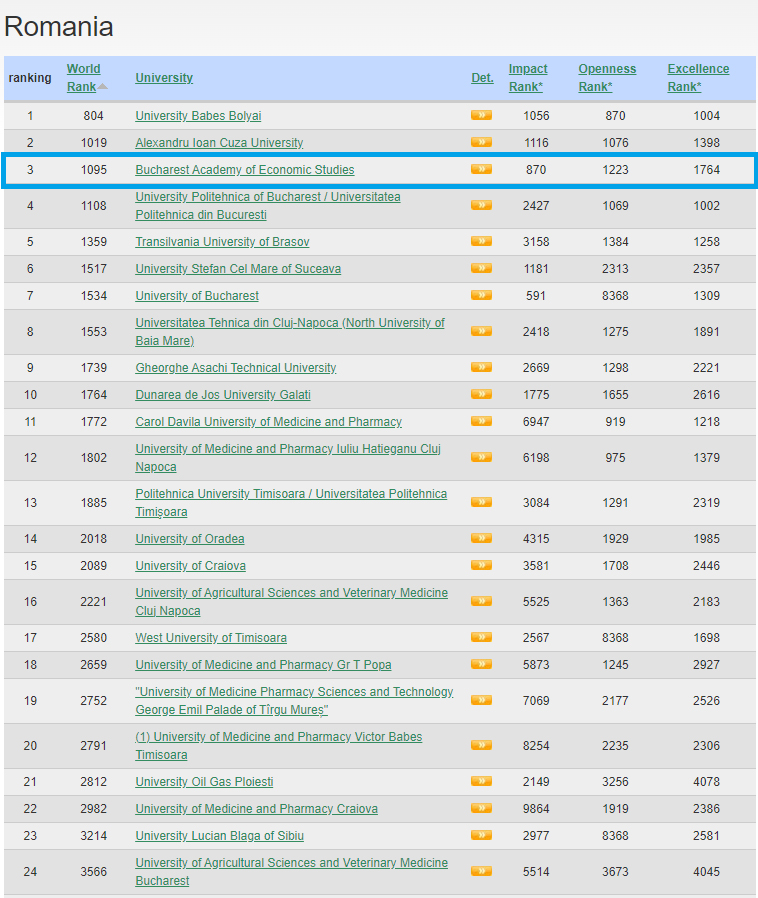This screenshot has width=758, height=898.
Task: Open George Emil Palade of Tîrgu Mureș link
Action: [x=294, y=700]
